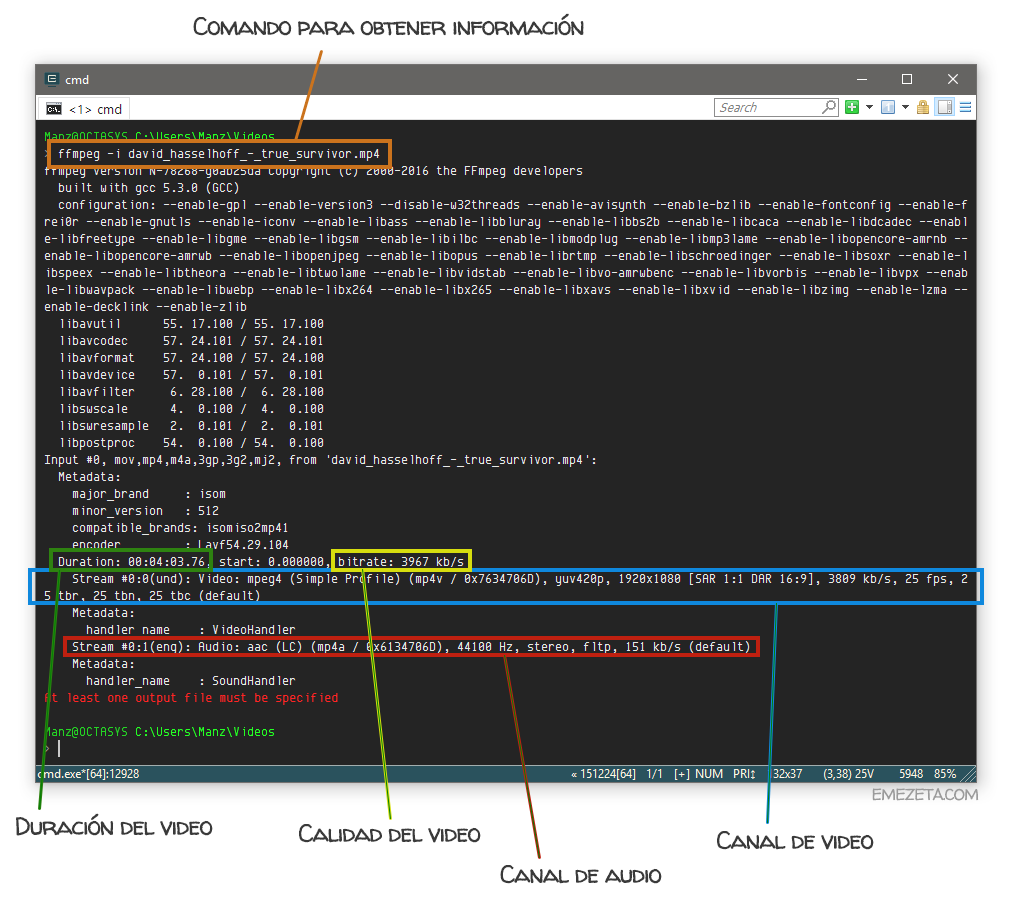Viewport: 1024px width, 900px height.
Task: Click the 'libavcodec 57. 24.101' row
Action: (x=191, y=341)
